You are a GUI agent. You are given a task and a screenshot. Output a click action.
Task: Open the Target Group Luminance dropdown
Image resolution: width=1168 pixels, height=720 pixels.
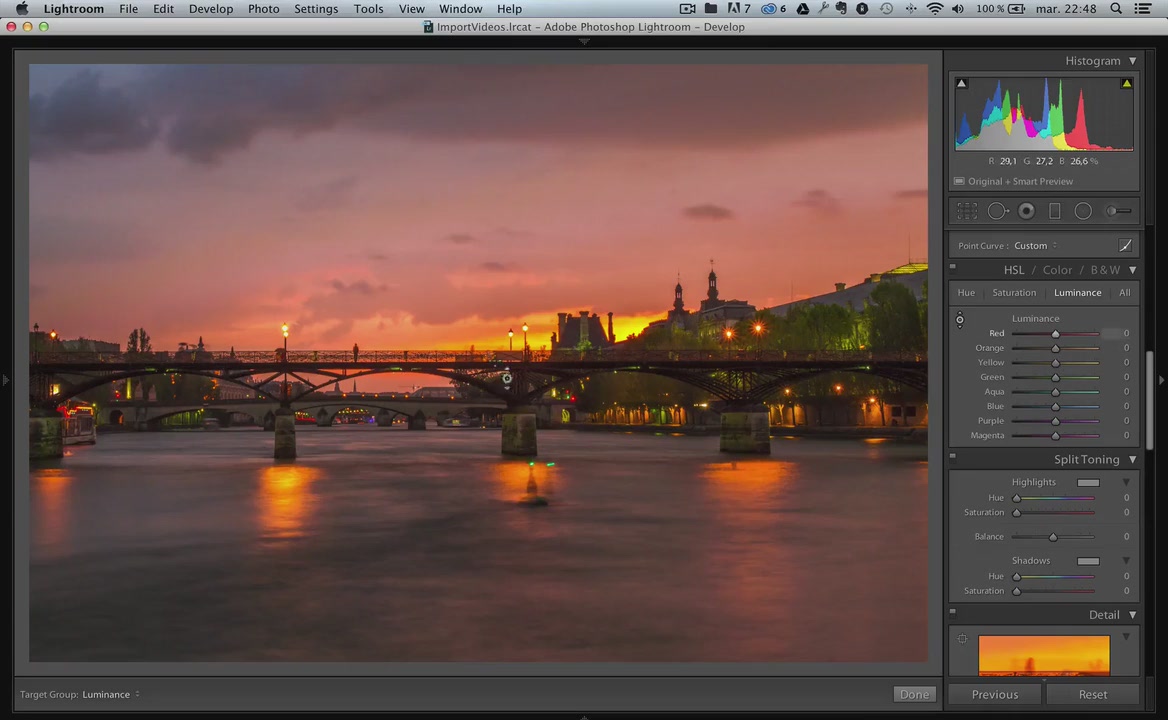(x=111, y=695)
